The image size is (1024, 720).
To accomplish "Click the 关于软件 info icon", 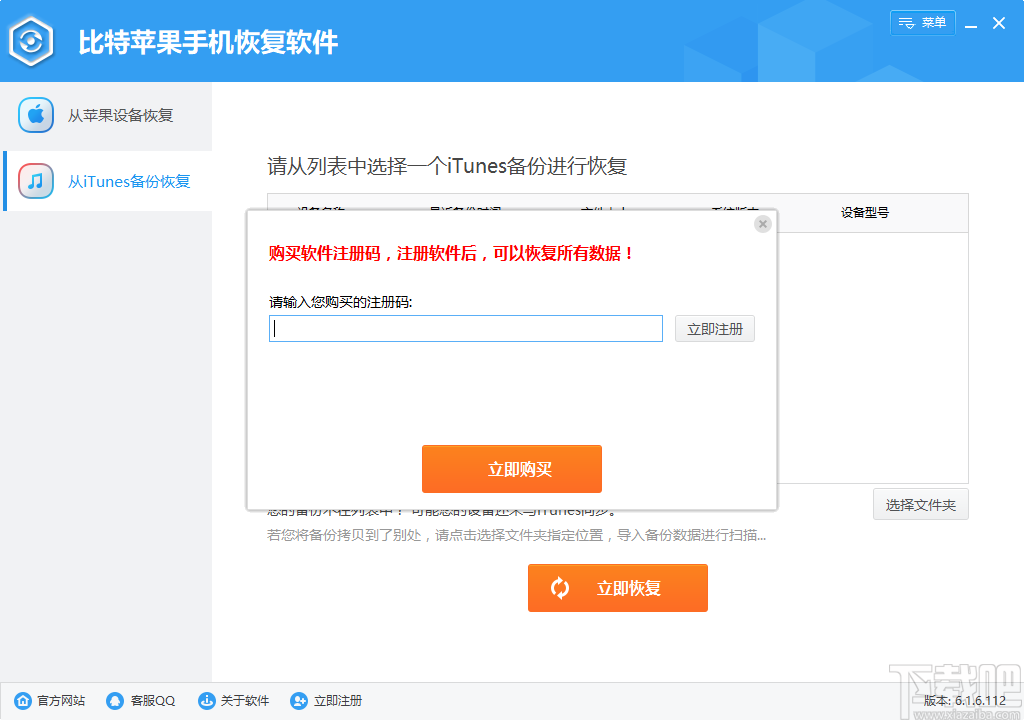I will point(206,700).
